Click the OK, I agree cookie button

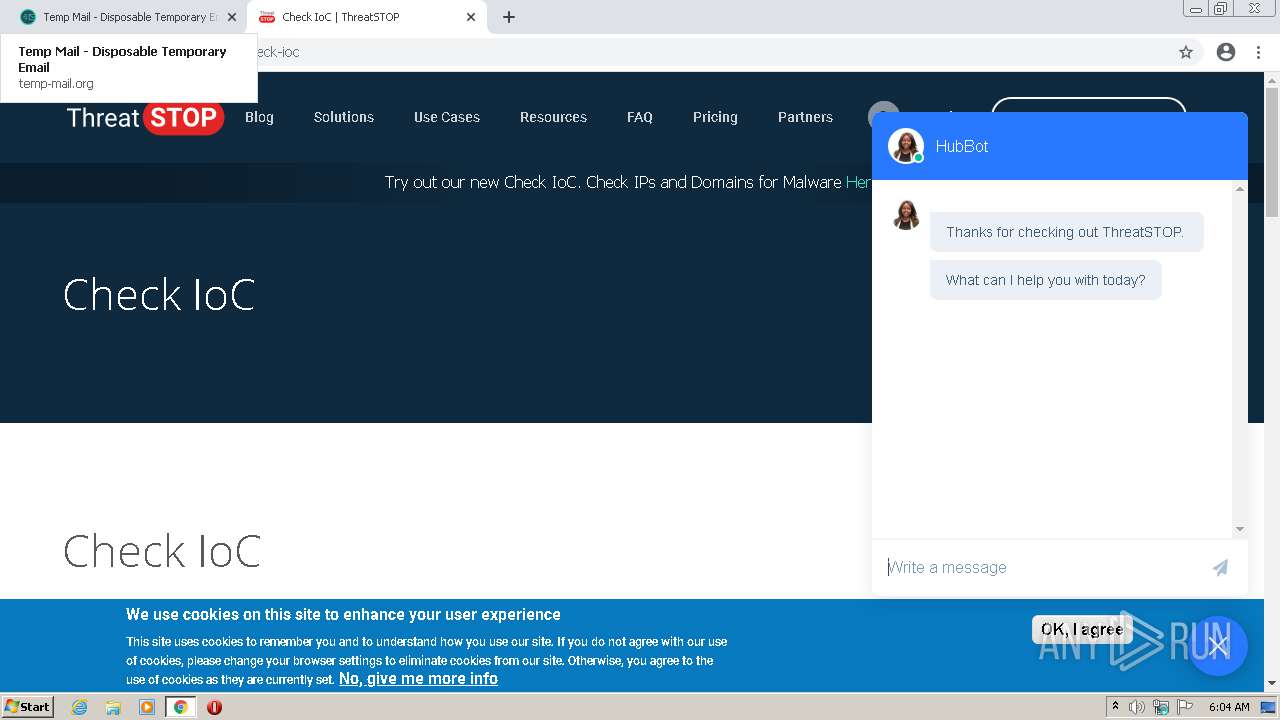[x=1082, y=629]
